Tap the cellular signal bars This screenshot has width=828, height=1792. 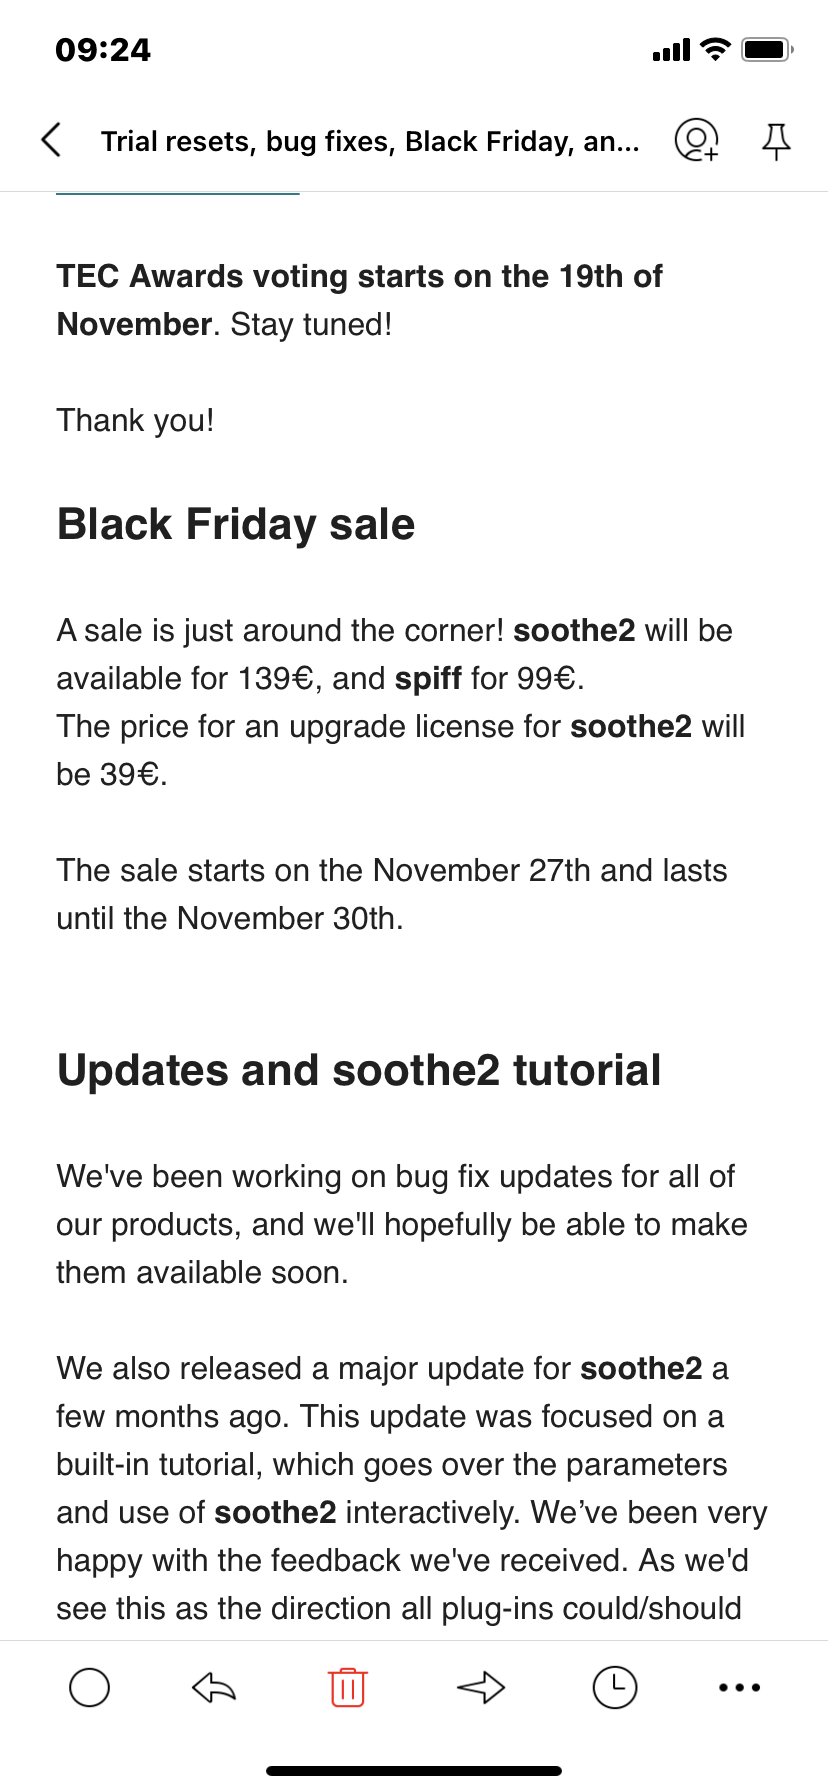671,50
